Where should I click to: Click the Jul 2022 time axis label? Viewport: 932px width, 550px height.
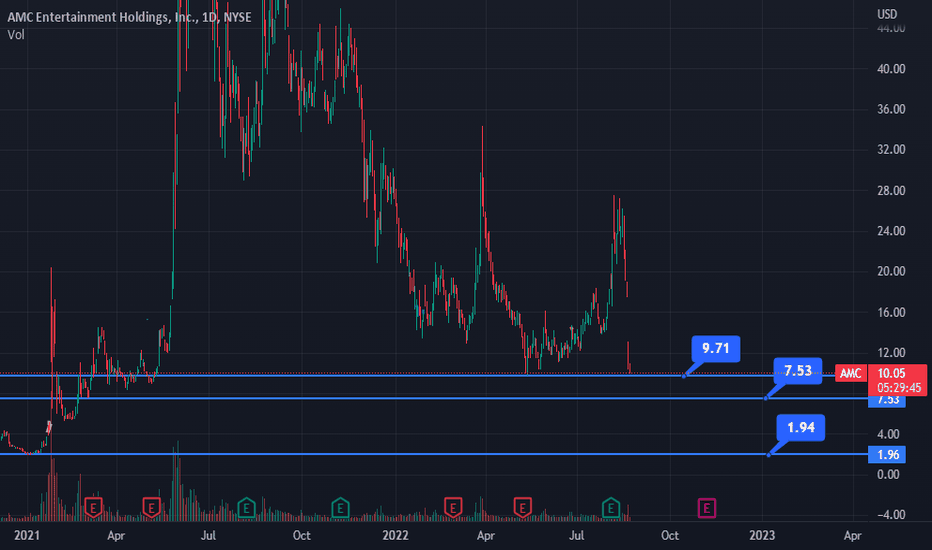[577, 536]
